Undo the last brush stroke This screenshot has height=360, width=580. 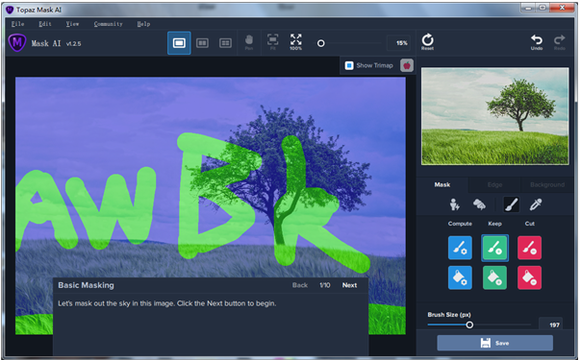(x=537, y=42)
